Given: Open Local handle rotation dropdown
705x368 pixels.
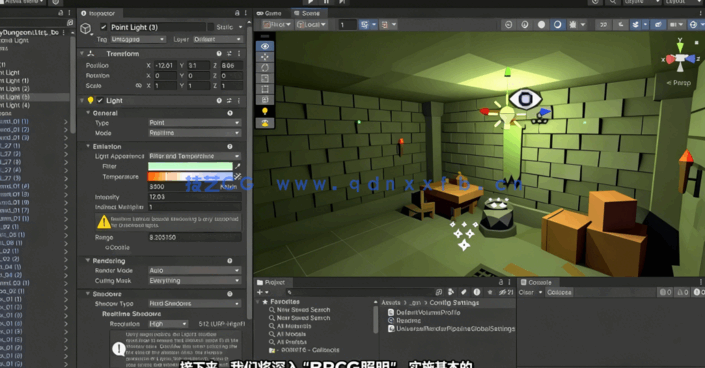Looking at the screenshot, I should 311,25.
